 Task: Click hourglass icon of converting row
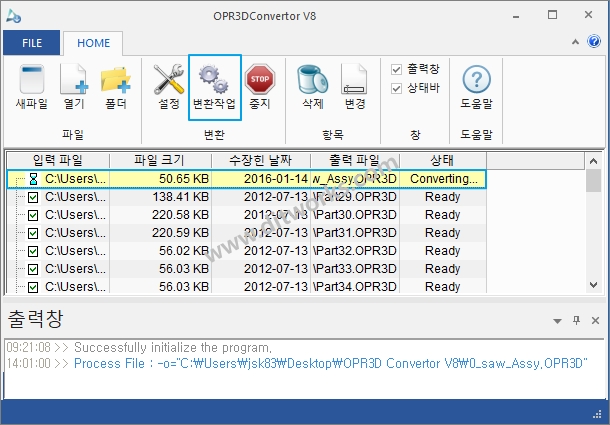tap(33, 179)
